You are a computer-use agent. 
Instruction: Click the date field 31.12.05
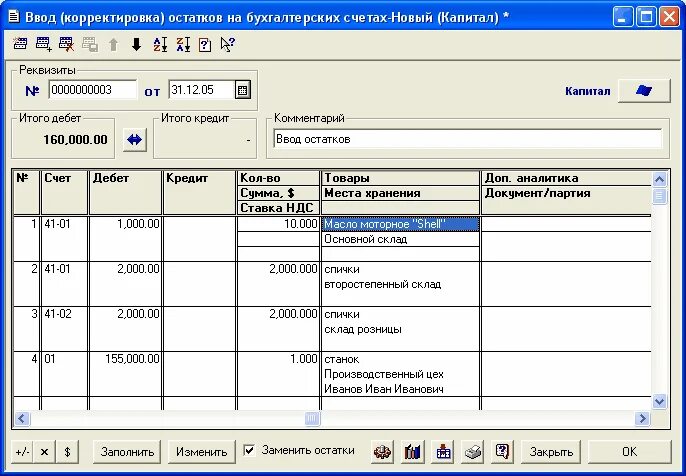pos(202,90)
